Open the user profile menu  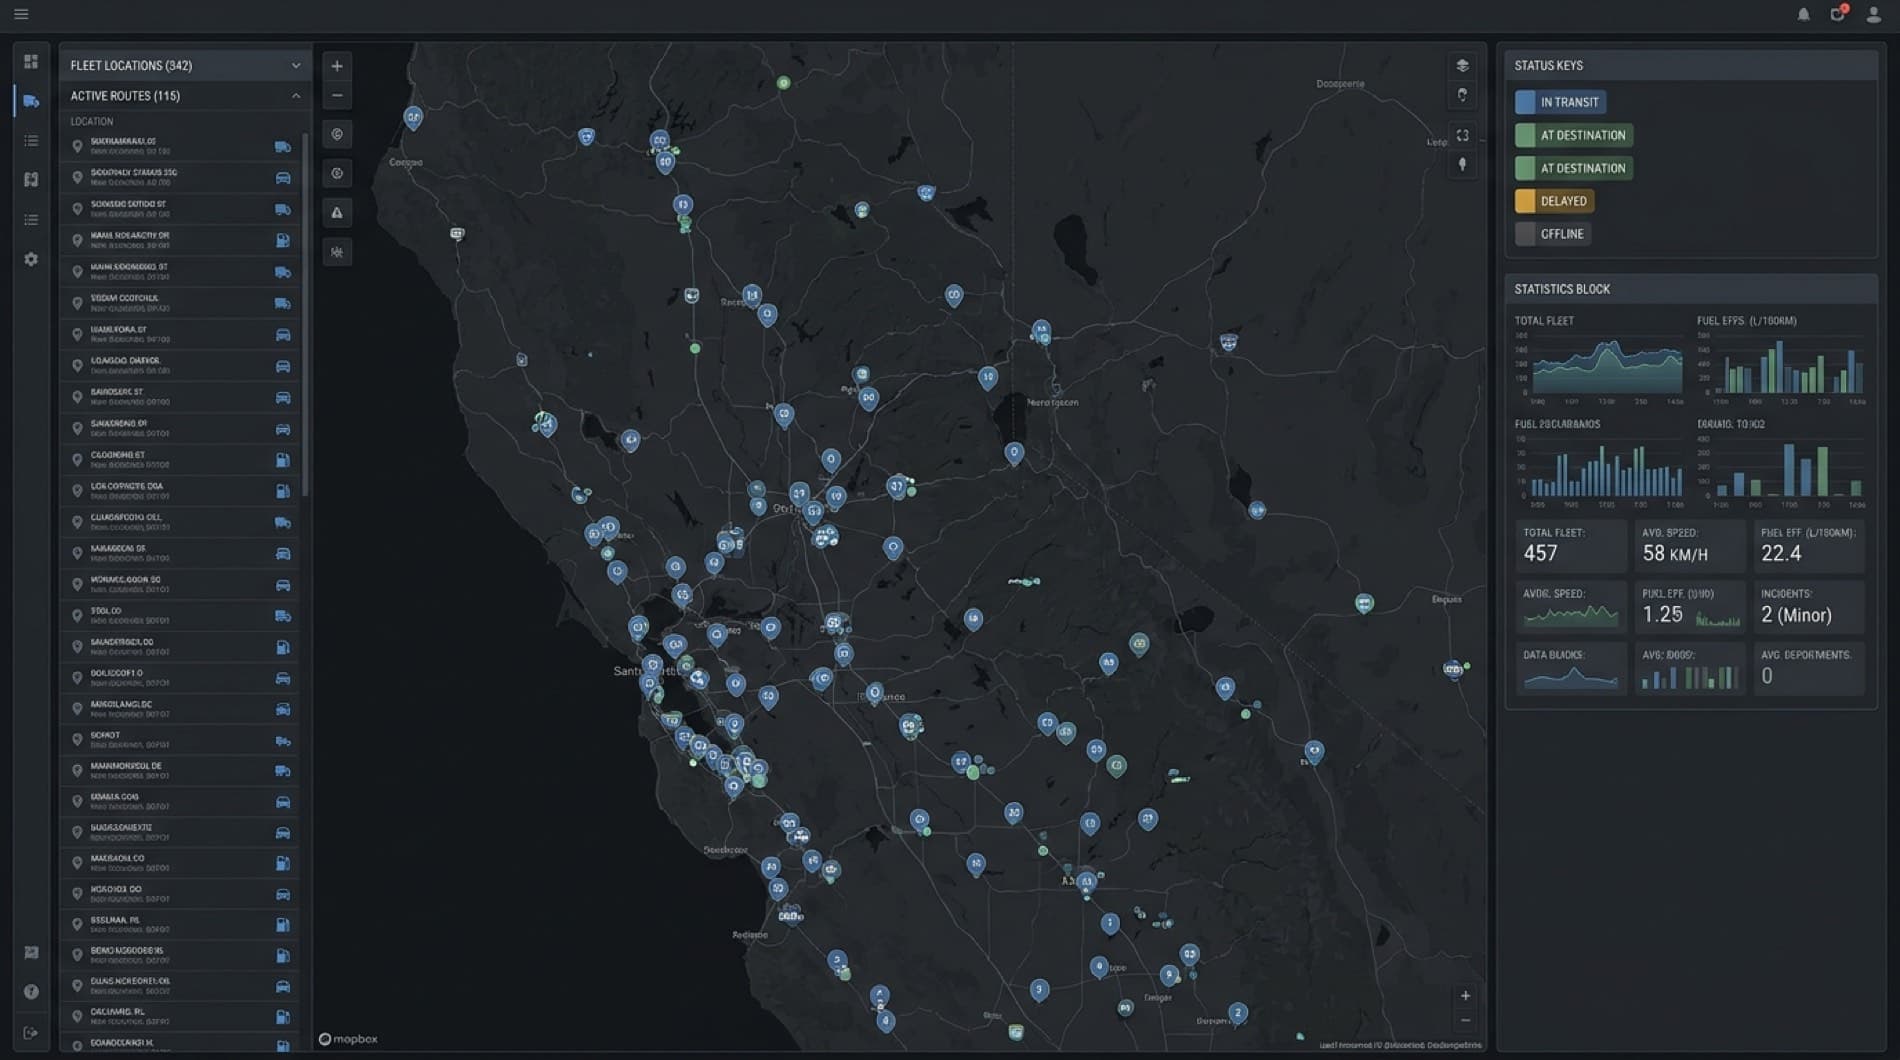[1873, 15]
